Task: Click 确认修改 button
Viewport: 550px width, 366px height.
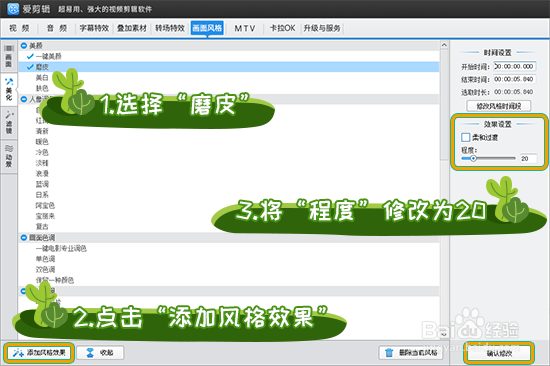Action: 499,353
